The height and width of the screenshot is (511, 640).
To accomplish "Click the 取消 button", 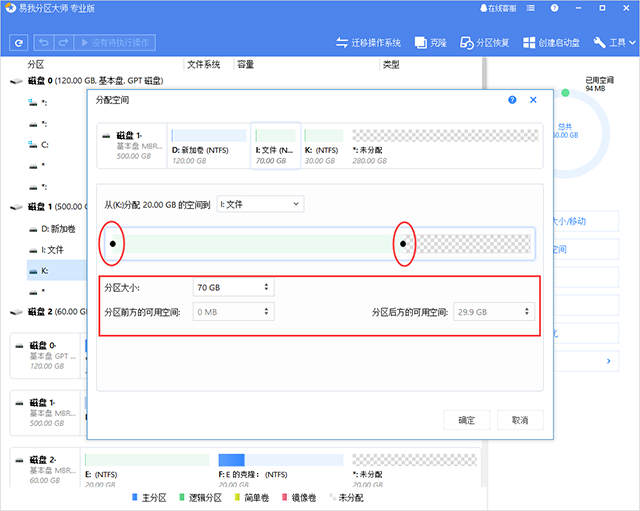I will (519, 420).
